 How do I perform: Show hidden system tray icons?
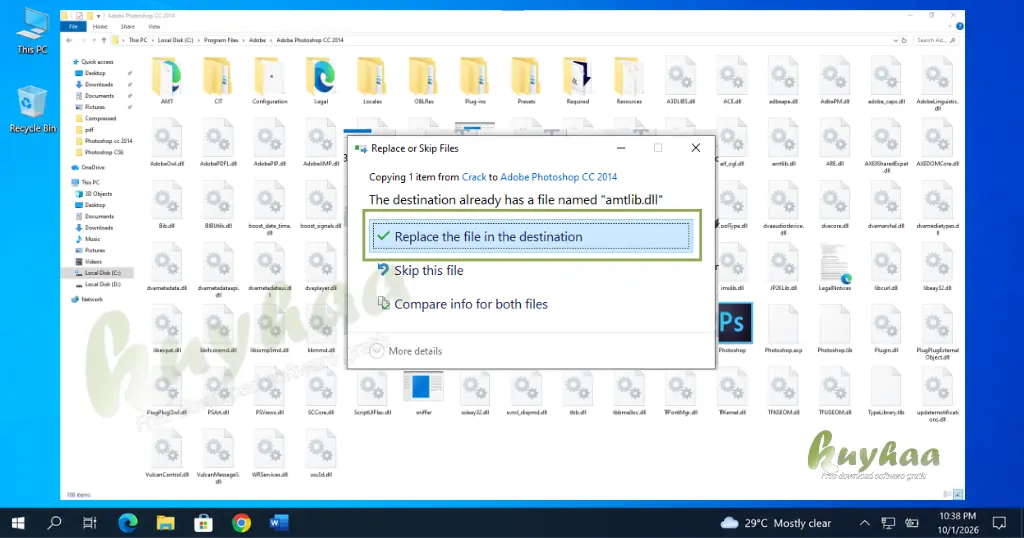point(865,523)
